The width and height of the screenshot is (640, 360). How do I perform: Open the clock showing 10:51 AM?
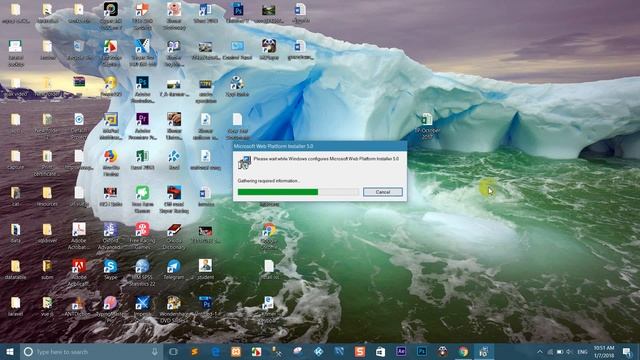(x=604, y=351)
